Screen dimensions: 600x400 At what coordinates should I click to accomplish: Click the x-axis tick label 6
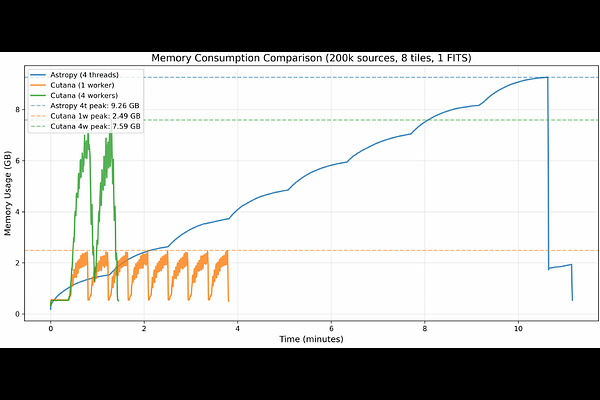coord(331,328)
